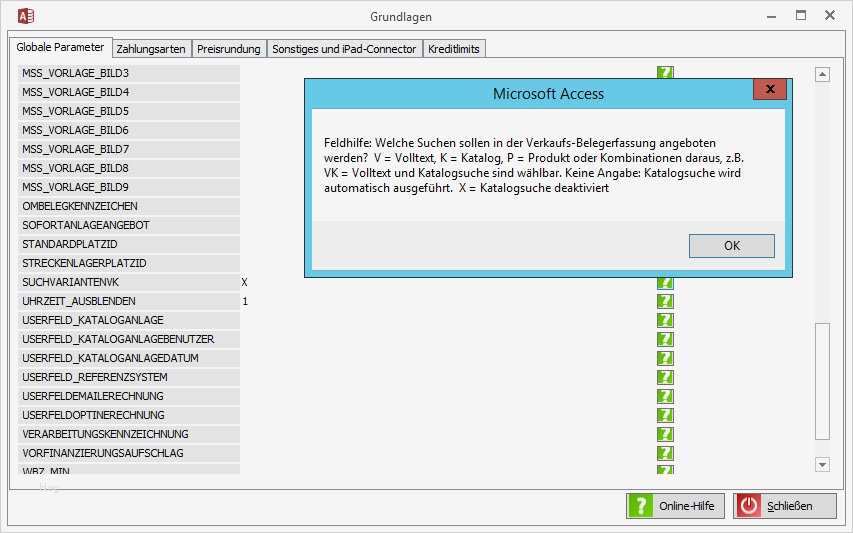Viewport: 853px width, 533px height.
Task: Click the USERFELDOPTINERECHNUNG parameter name
Action: (x=129, y=416)
